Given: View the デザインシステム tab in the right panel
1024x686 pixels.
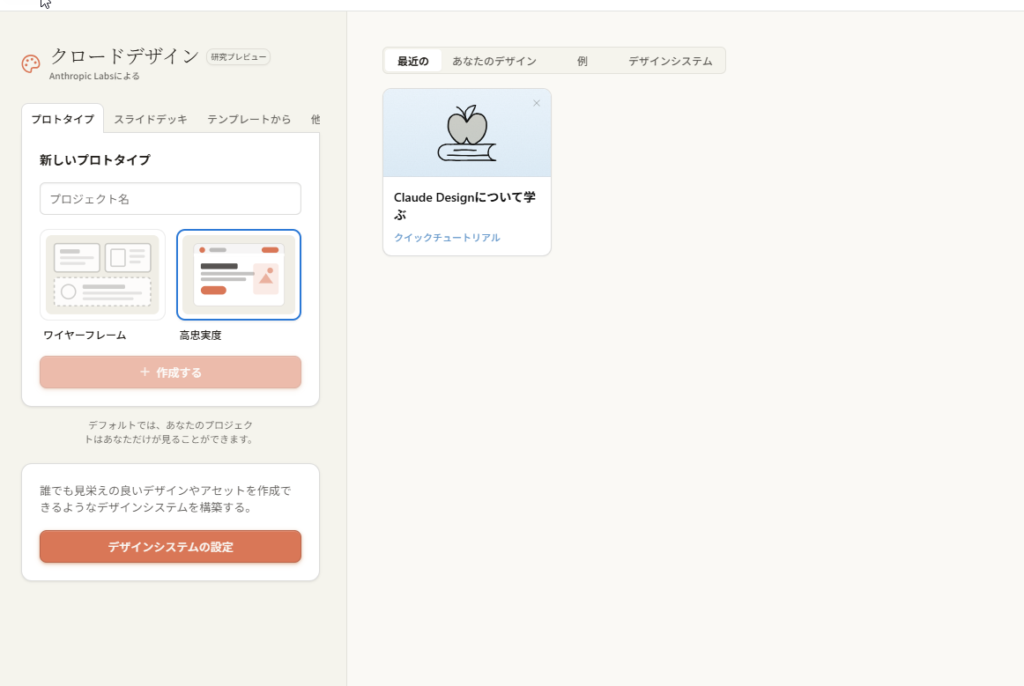Looking at the screenshot, I should click(670, 61).
